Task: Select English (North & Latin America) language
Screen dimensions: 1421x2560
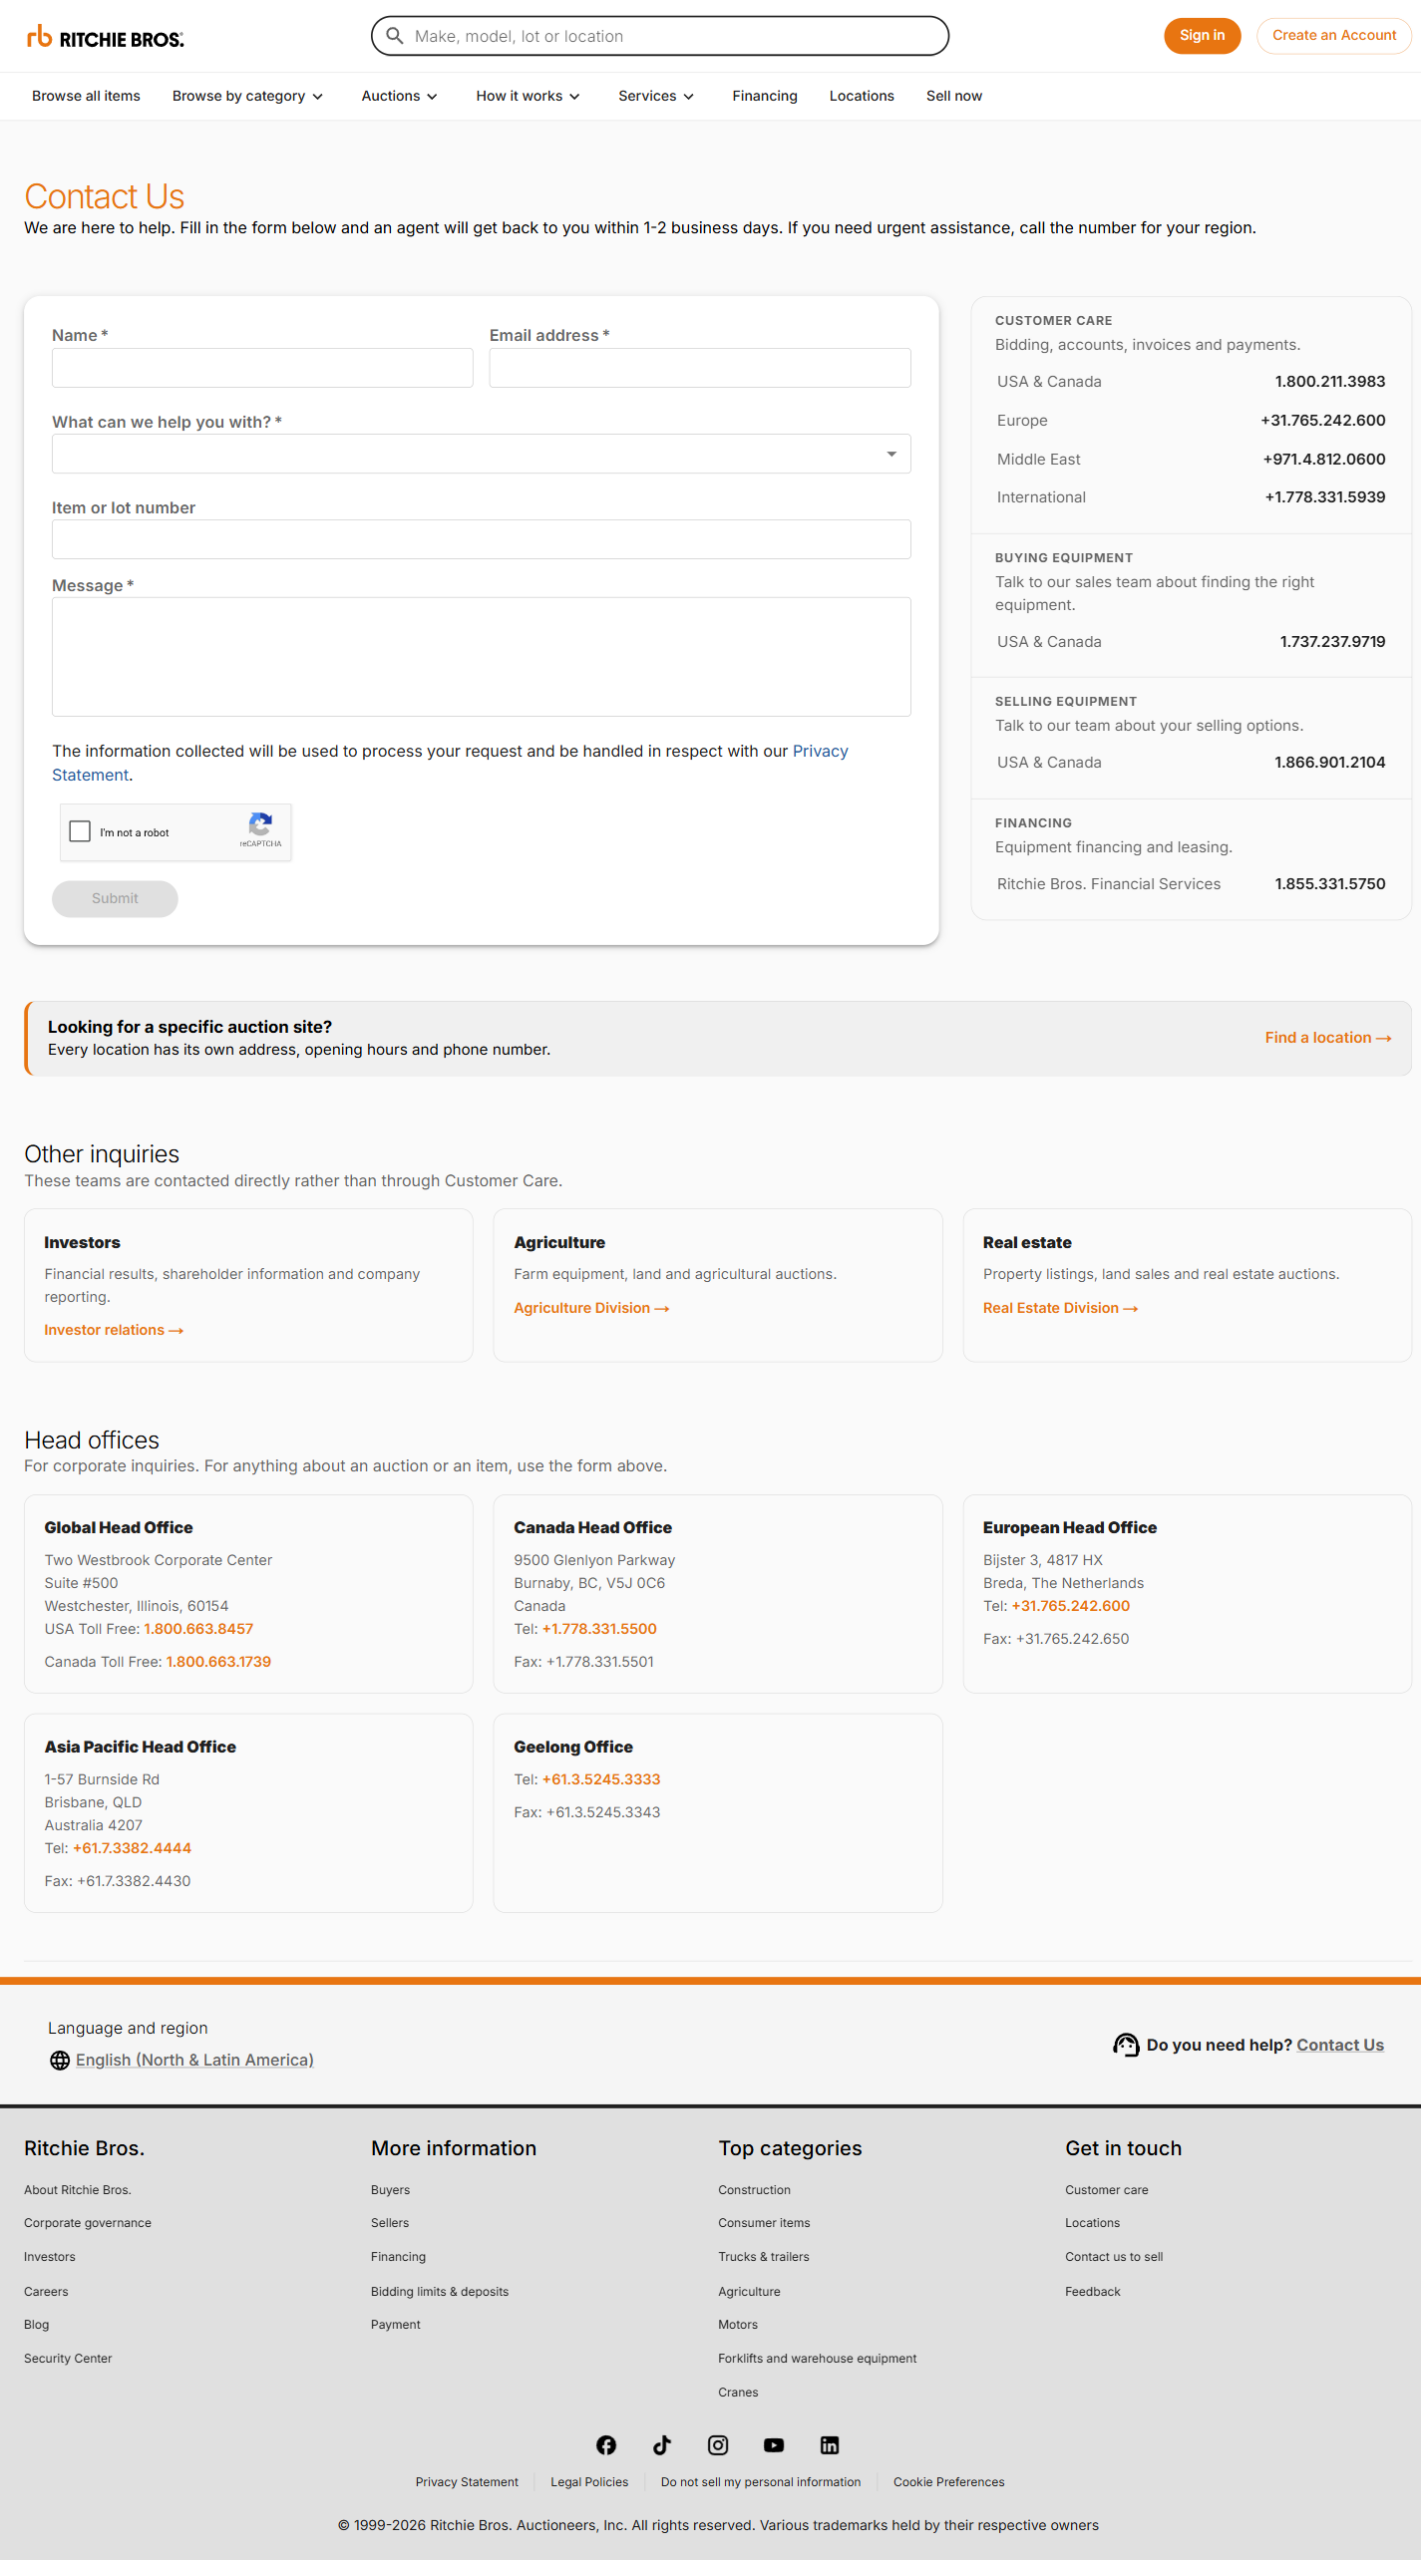Action: (x=195, y=2060)
